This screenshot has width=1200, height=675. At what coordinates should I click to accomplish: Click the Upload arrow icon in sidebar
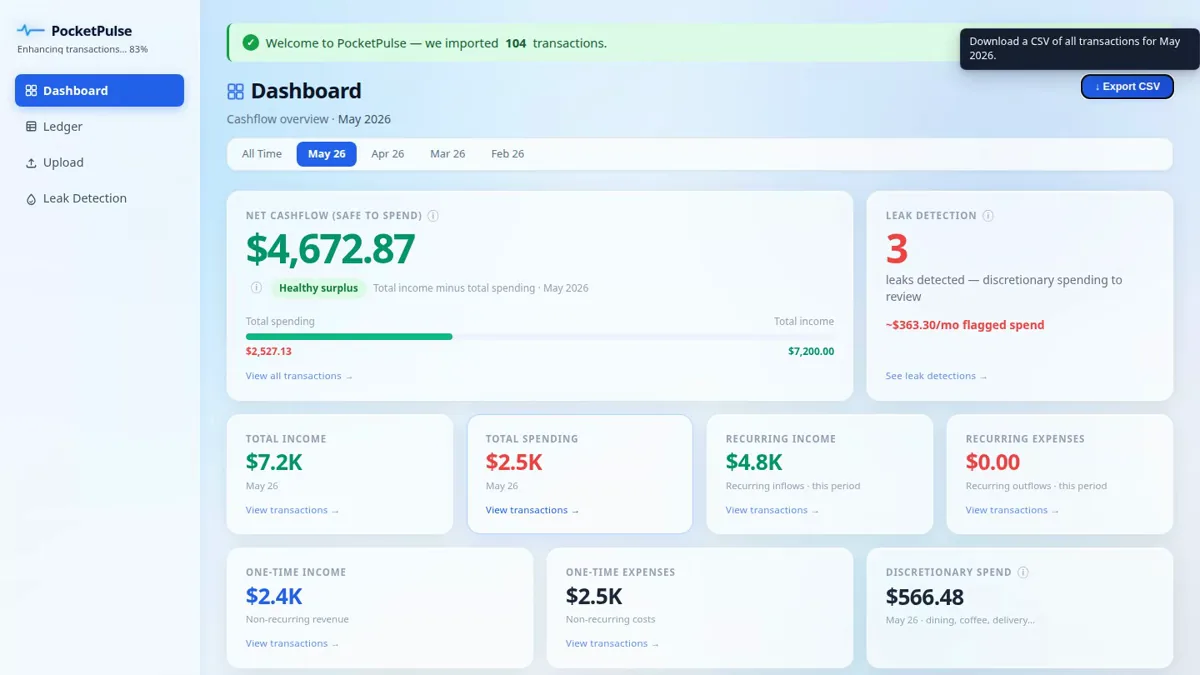(31, 163)
